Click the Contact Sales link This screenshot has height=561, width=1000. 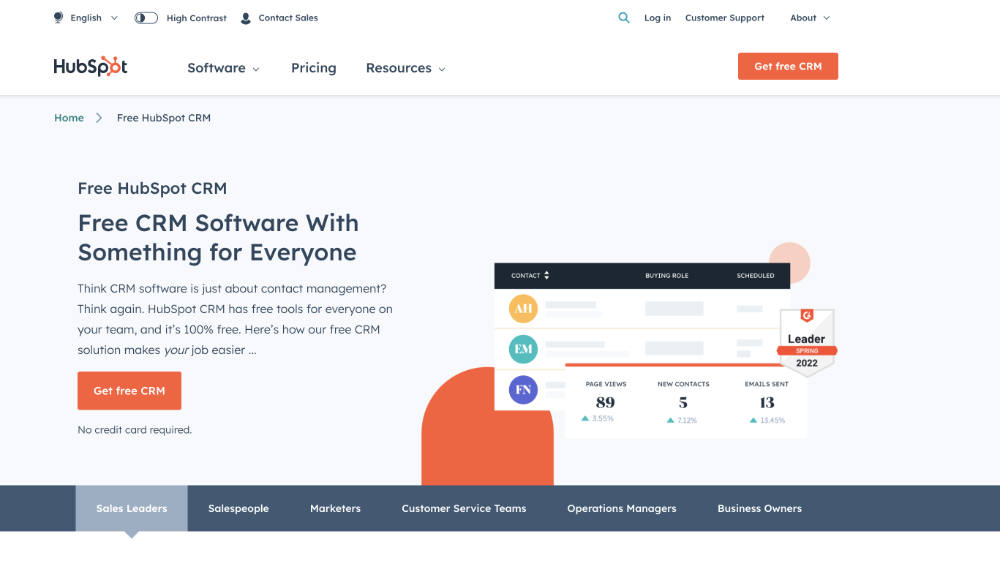click(x=288, y=18)
